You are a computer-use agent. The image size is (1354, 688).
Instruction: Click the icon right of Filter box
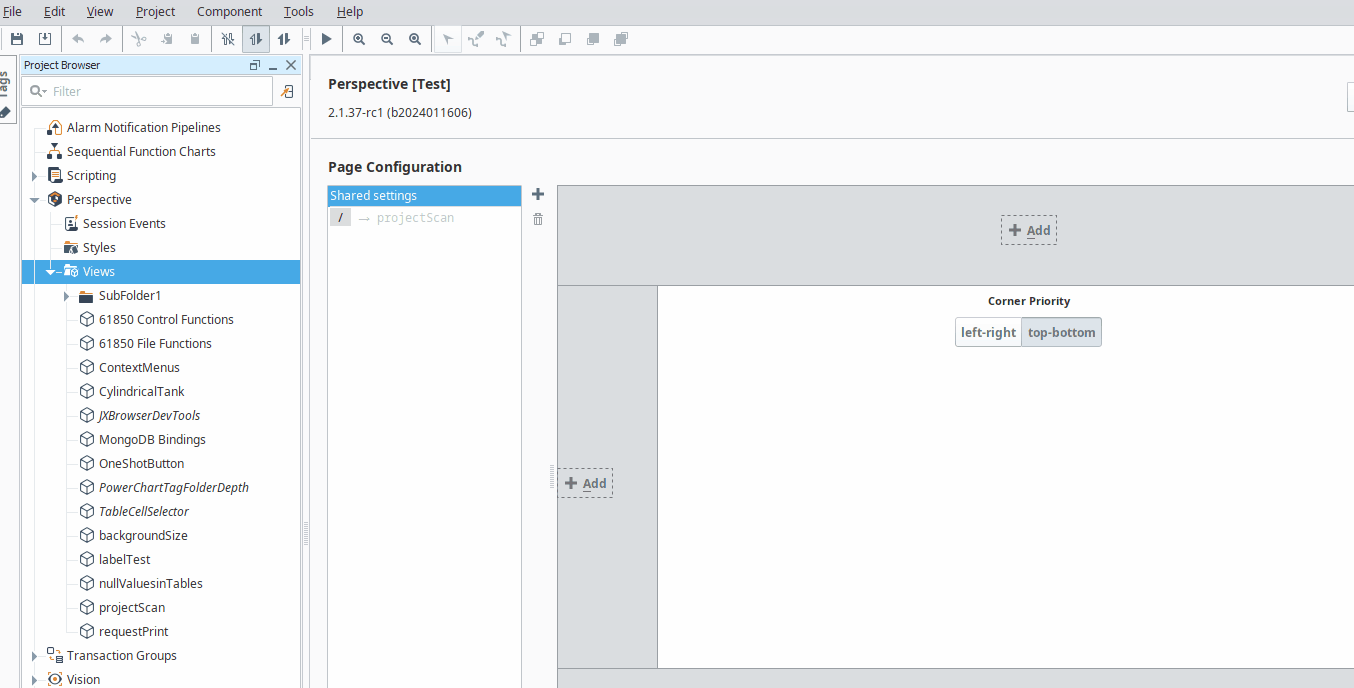click(x=287, y=91)
